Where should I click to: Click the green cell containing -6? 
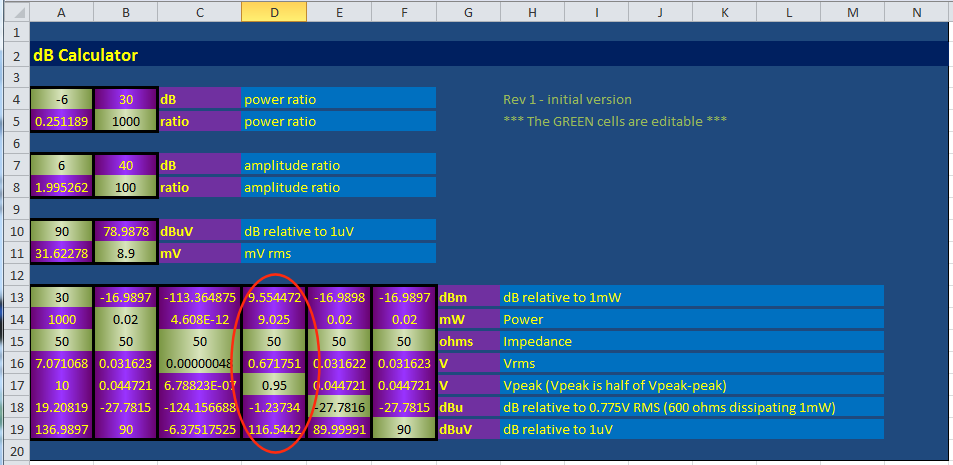click(61, 99)
